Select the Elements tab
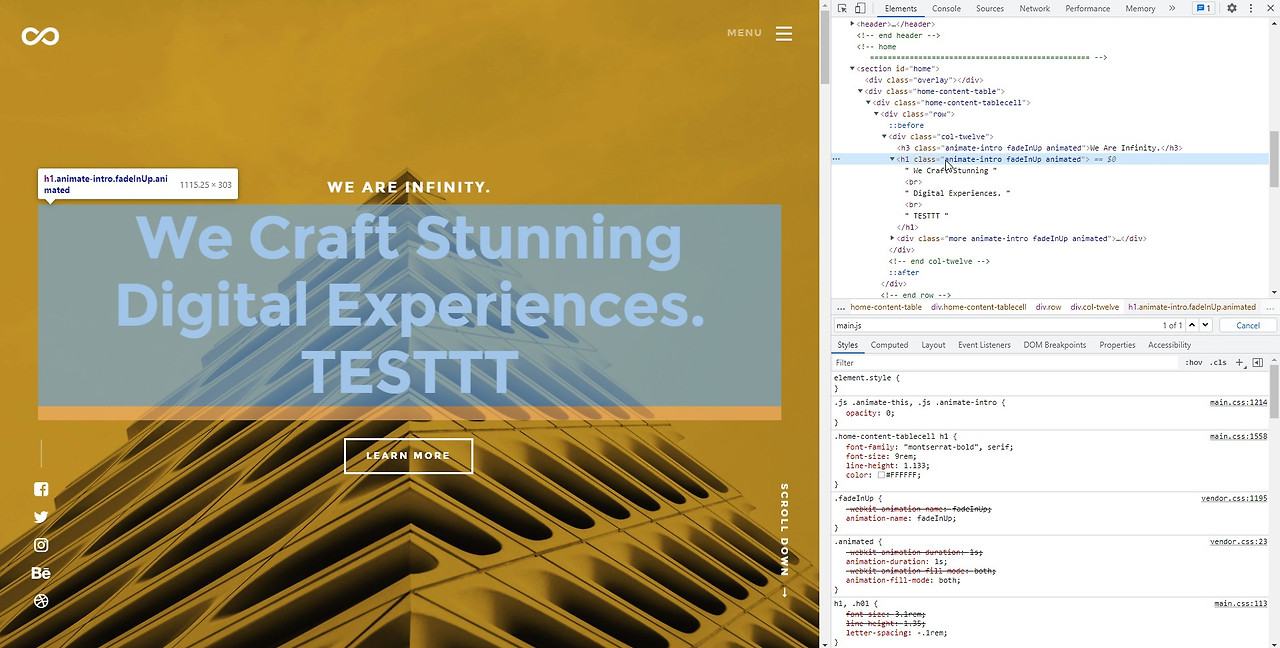Image resolution: width=1280 pixels, height=648 pixels. click(x=900, y=8)
